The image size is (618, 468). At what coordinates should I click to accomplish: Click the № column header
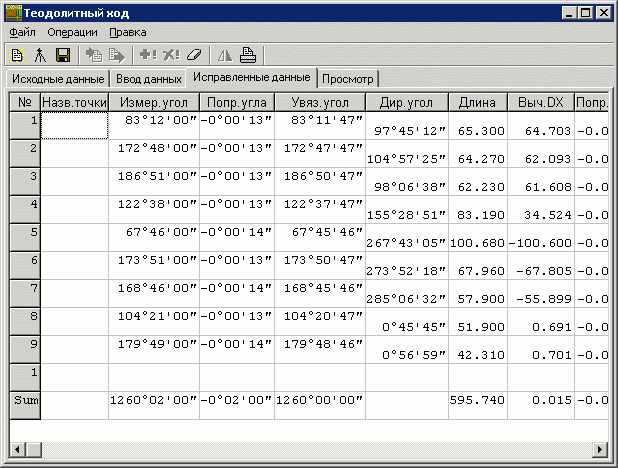(x=25, y=103)
